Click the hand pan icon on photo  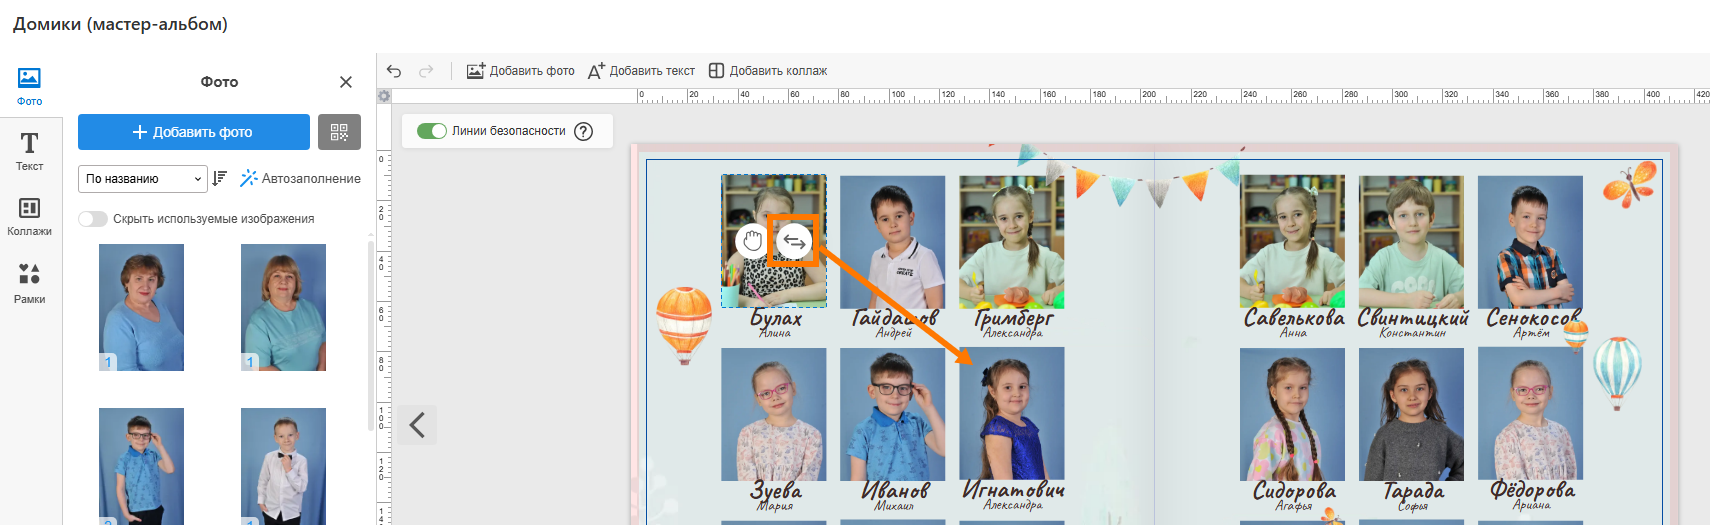(752, 241)
